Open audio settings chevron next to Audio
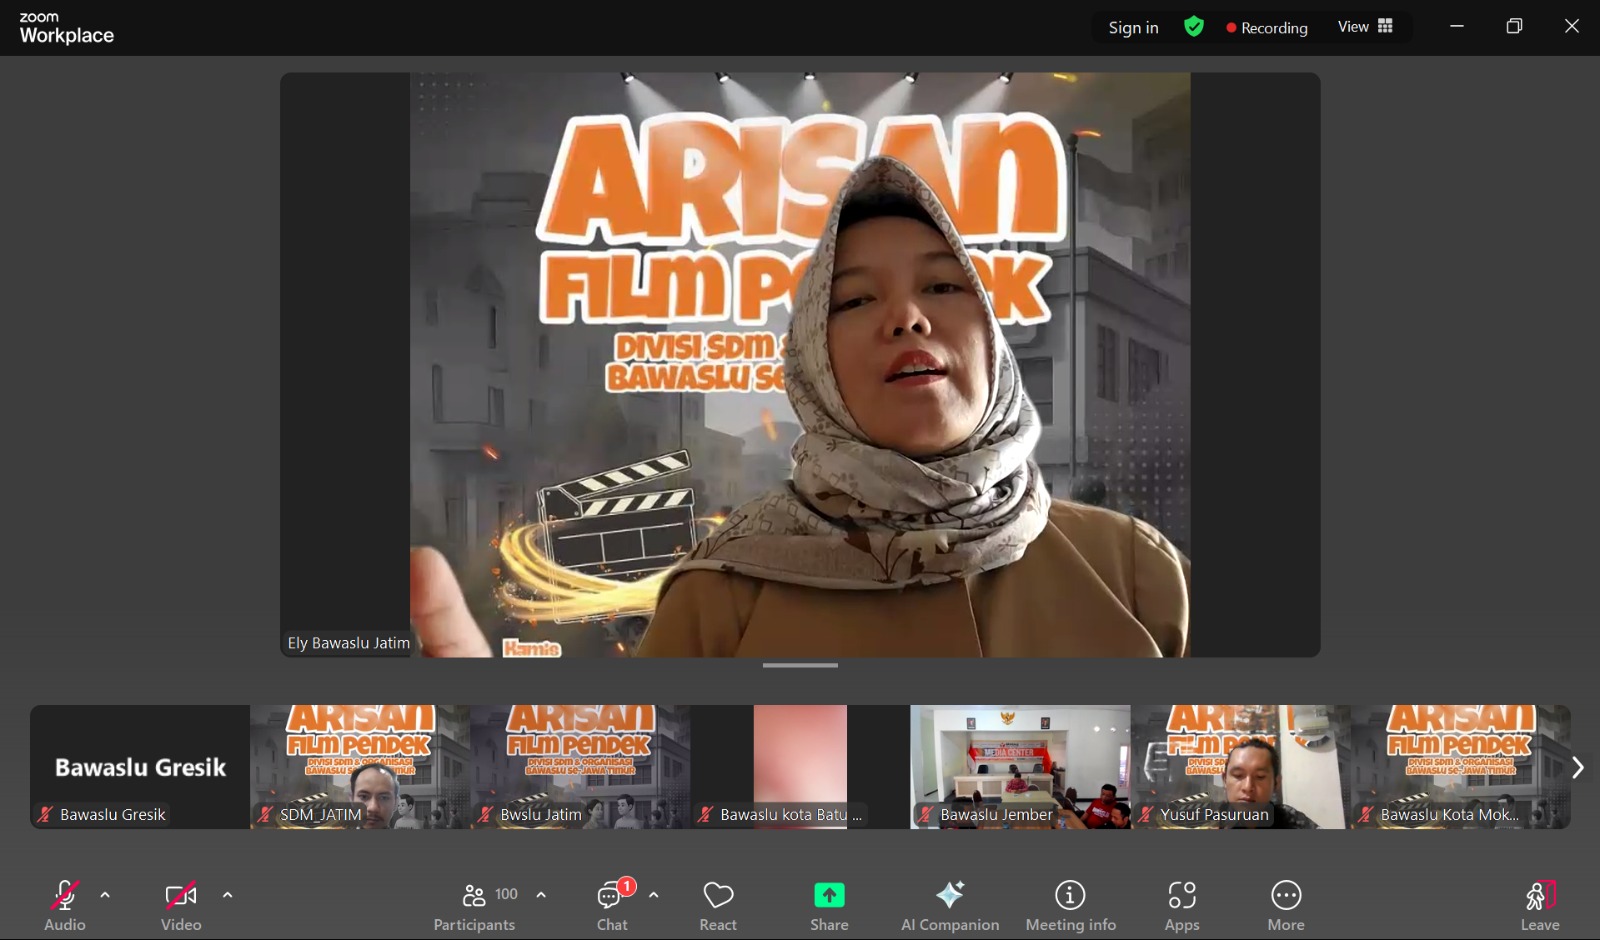The image size is (1600, 940). pyautogui.click(x=104, y=895)
